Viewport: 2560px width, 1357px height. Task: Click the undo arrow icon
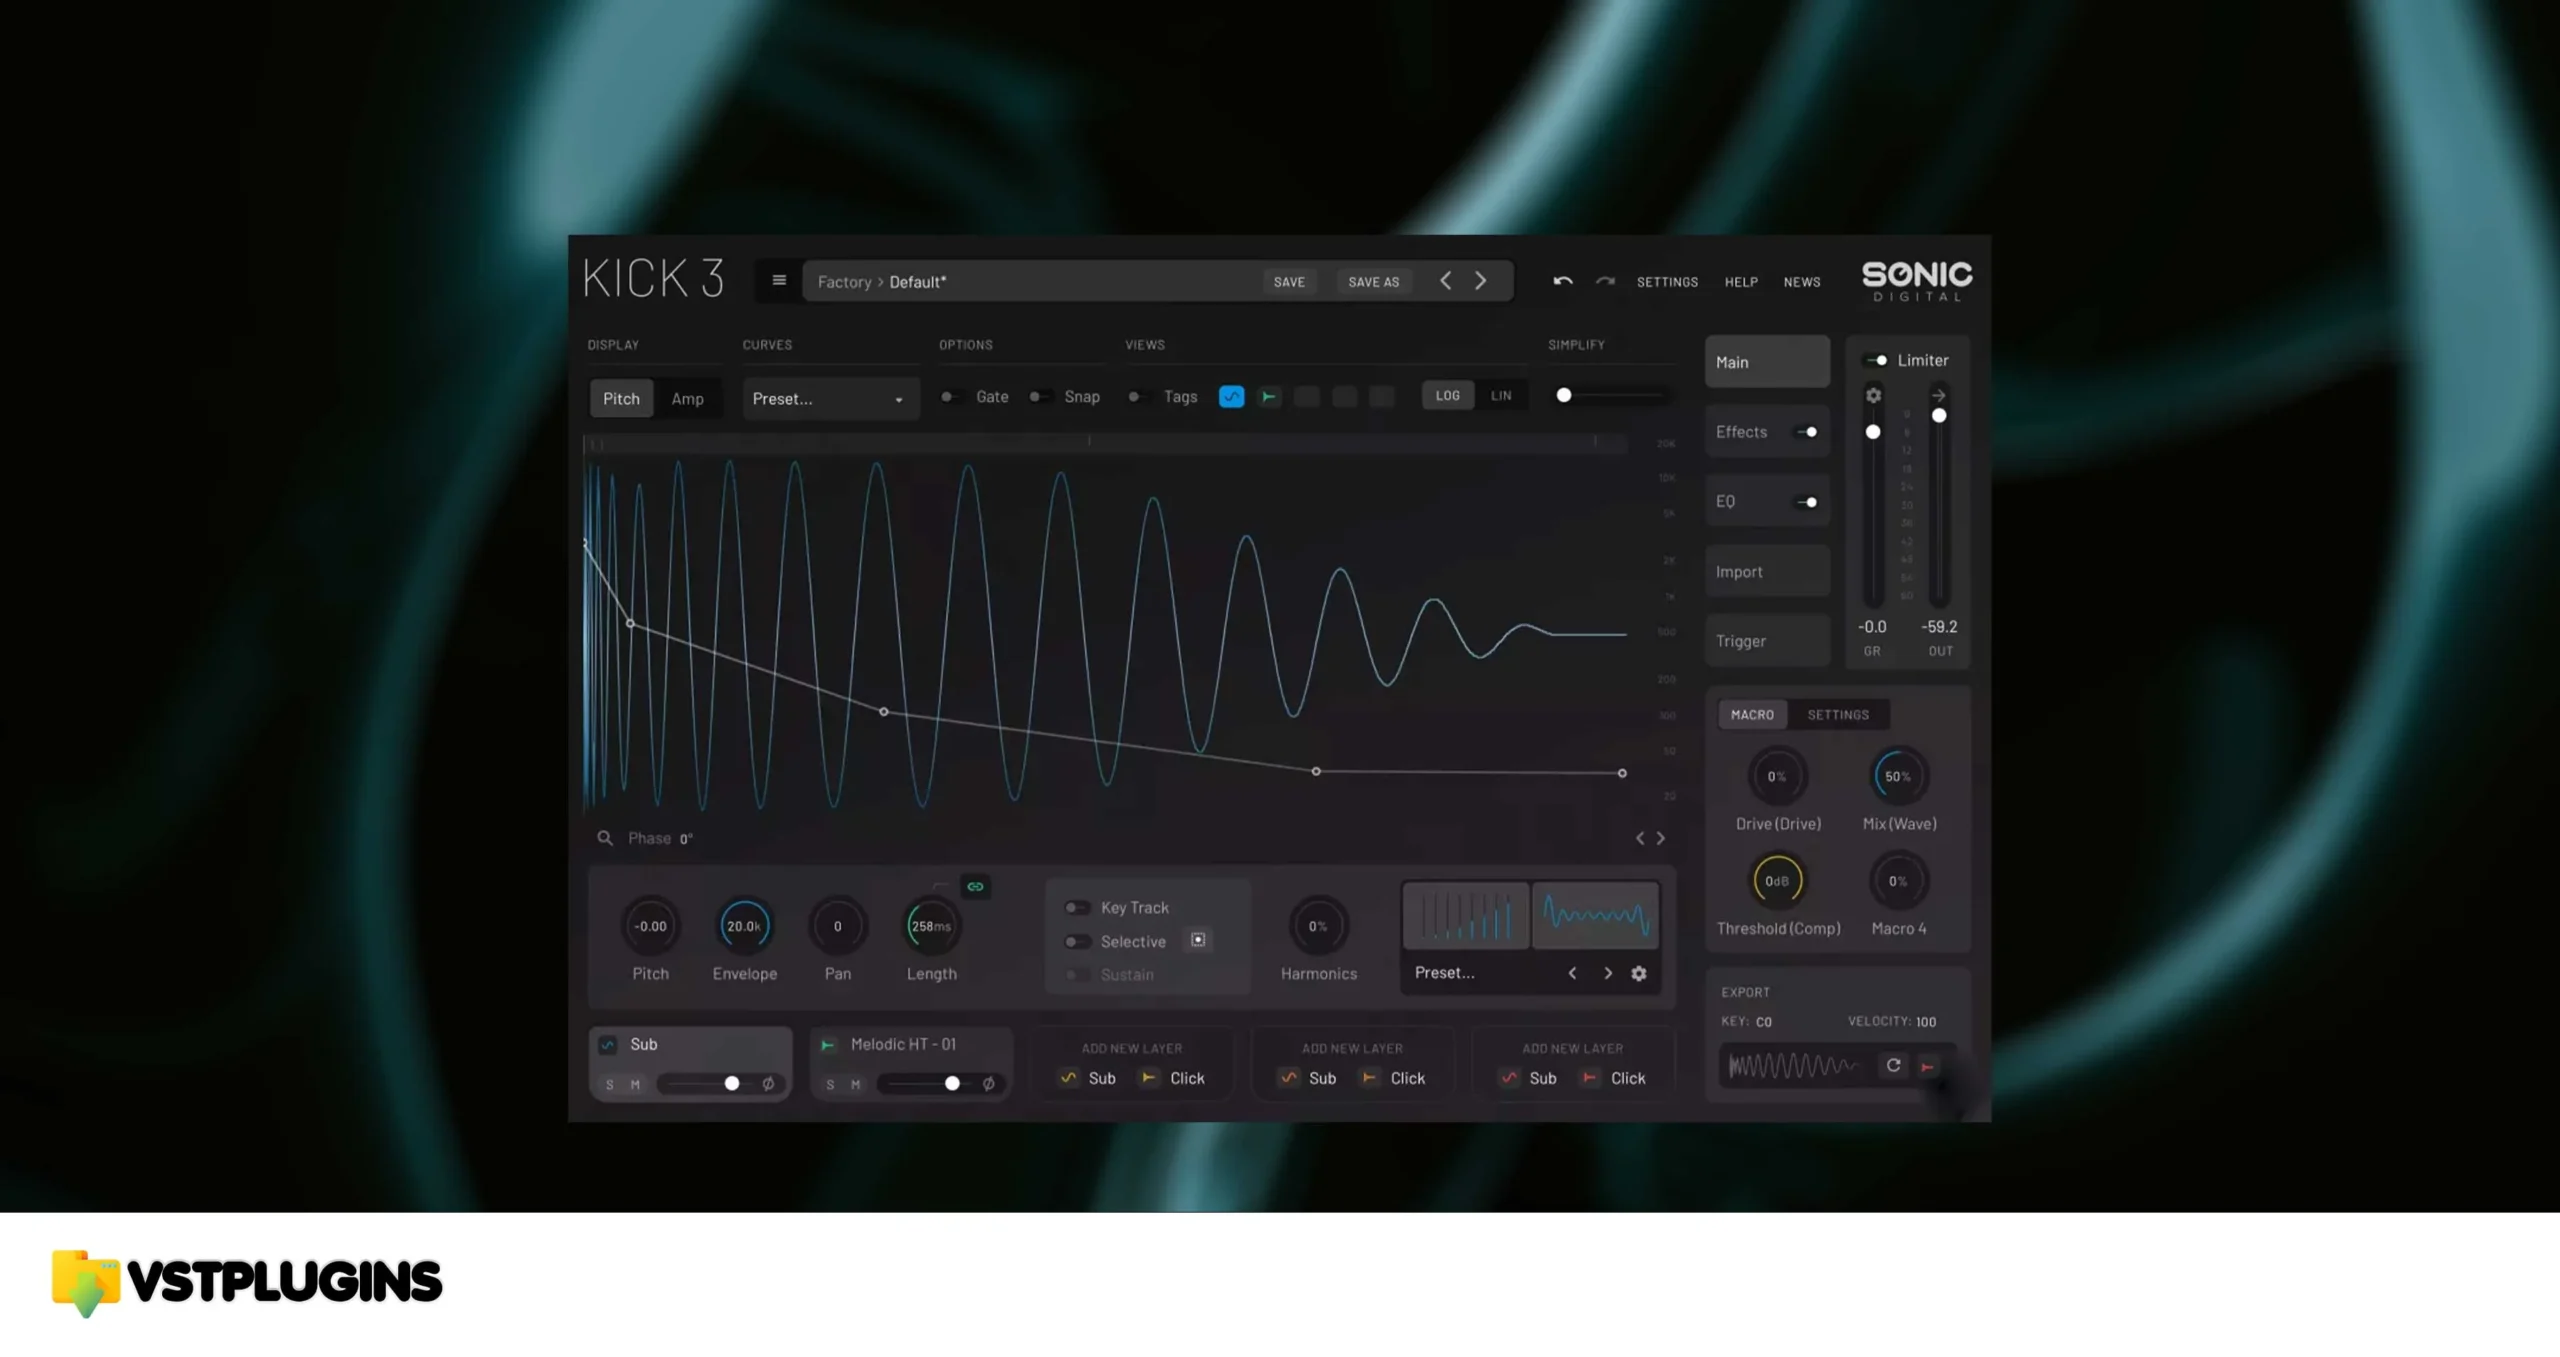click(1562, 281)
